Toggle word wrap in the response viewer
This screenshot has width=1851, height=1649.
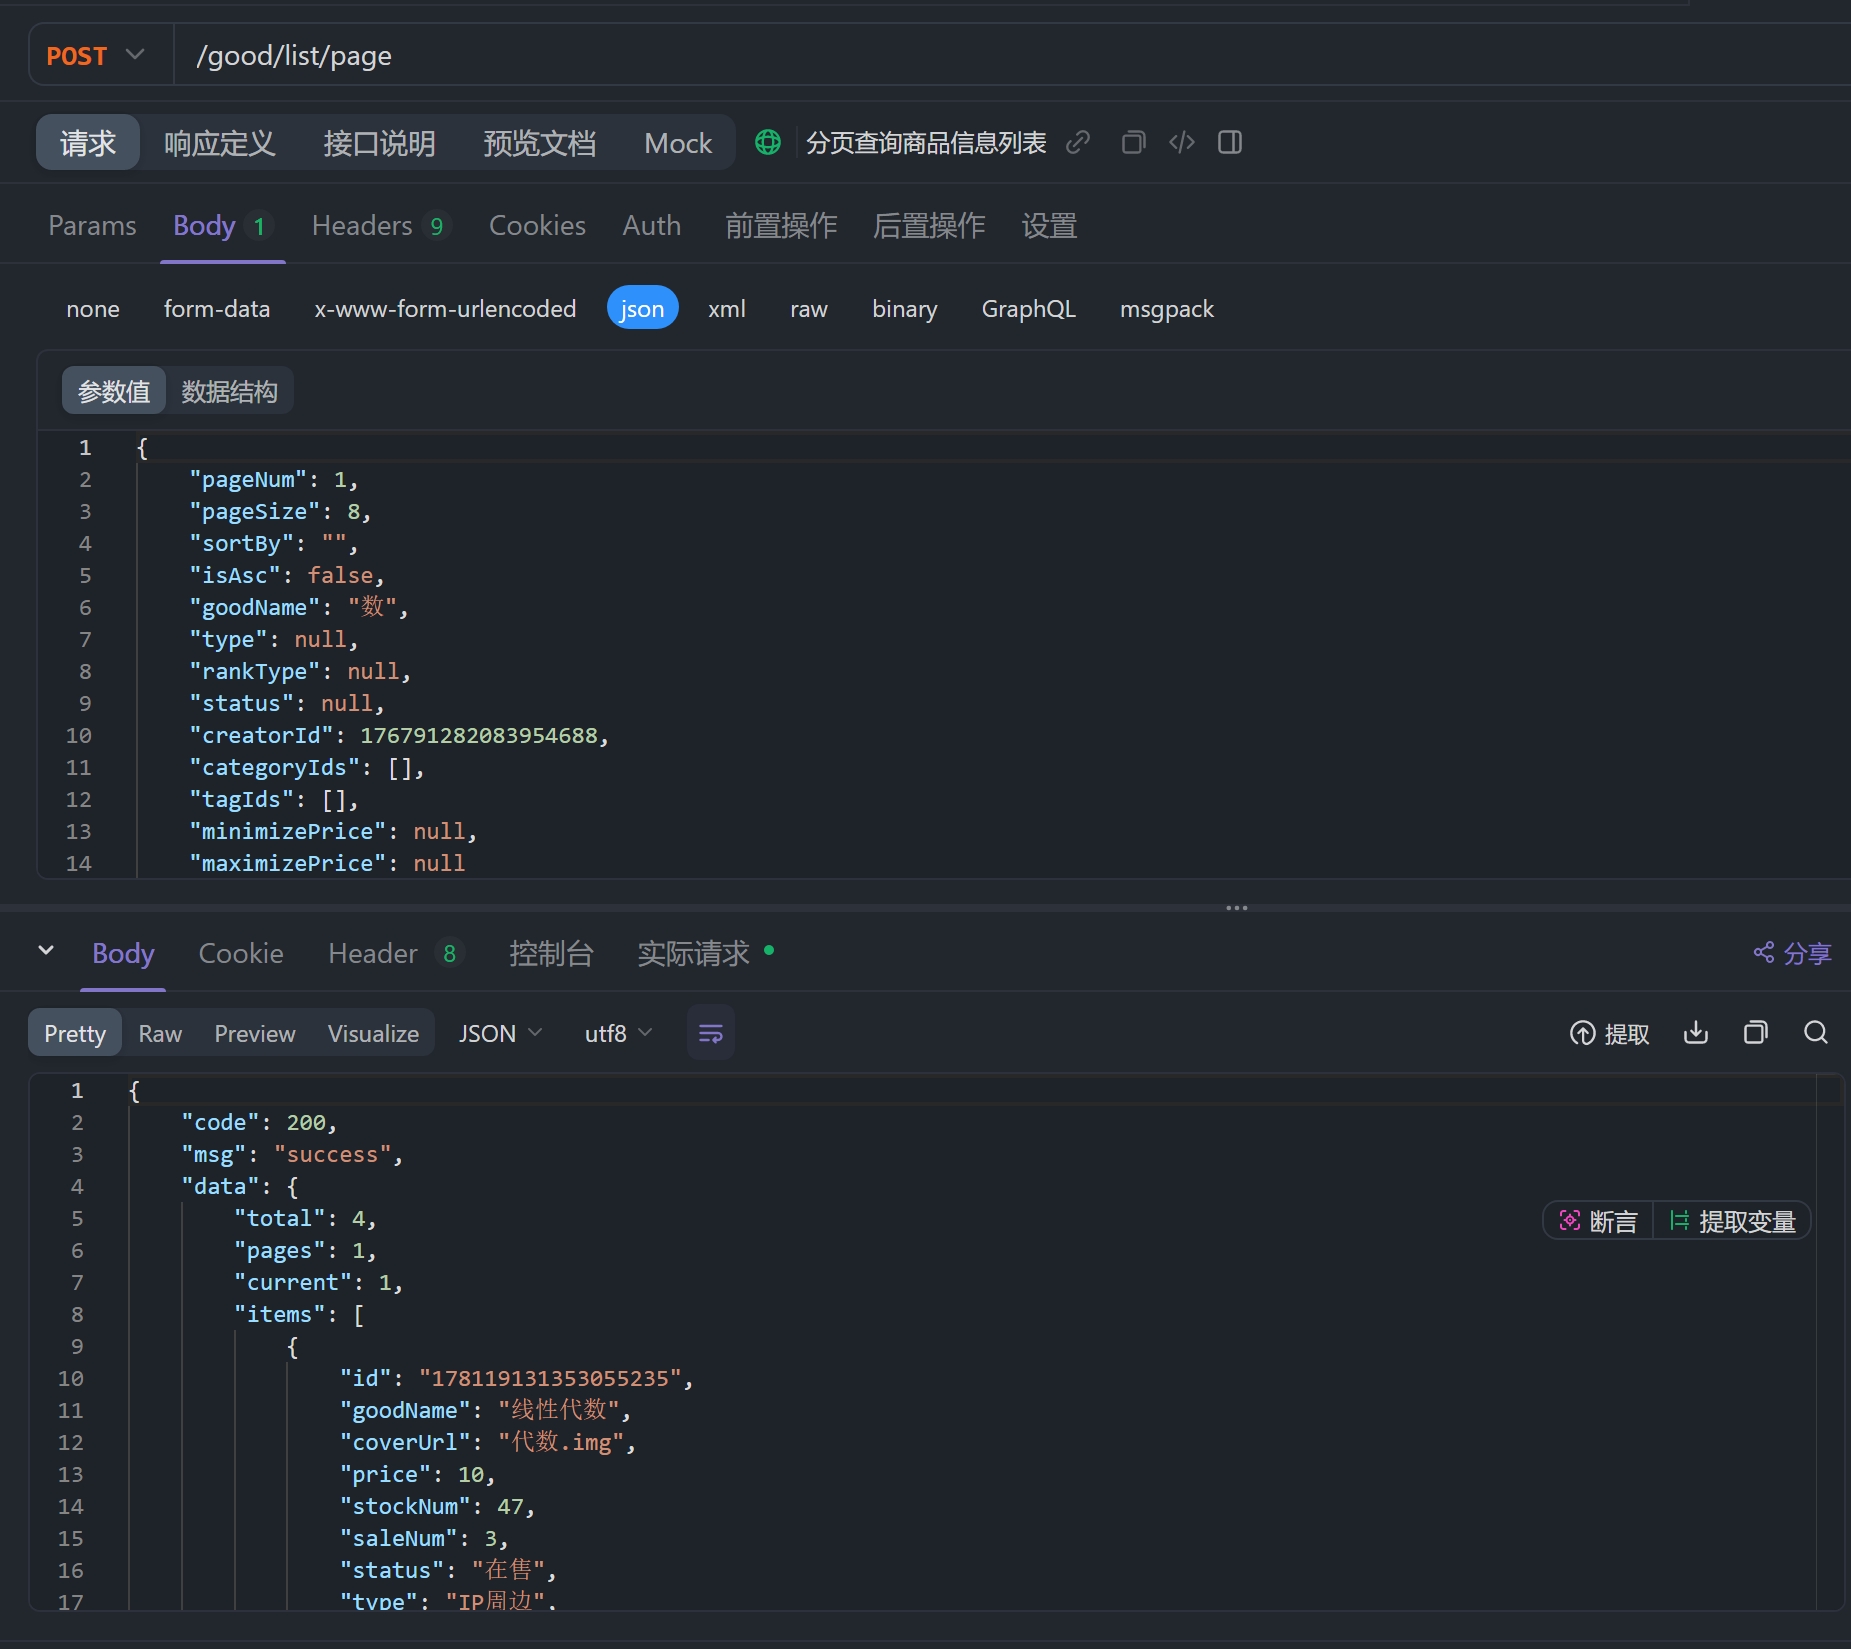(710, 1033)
